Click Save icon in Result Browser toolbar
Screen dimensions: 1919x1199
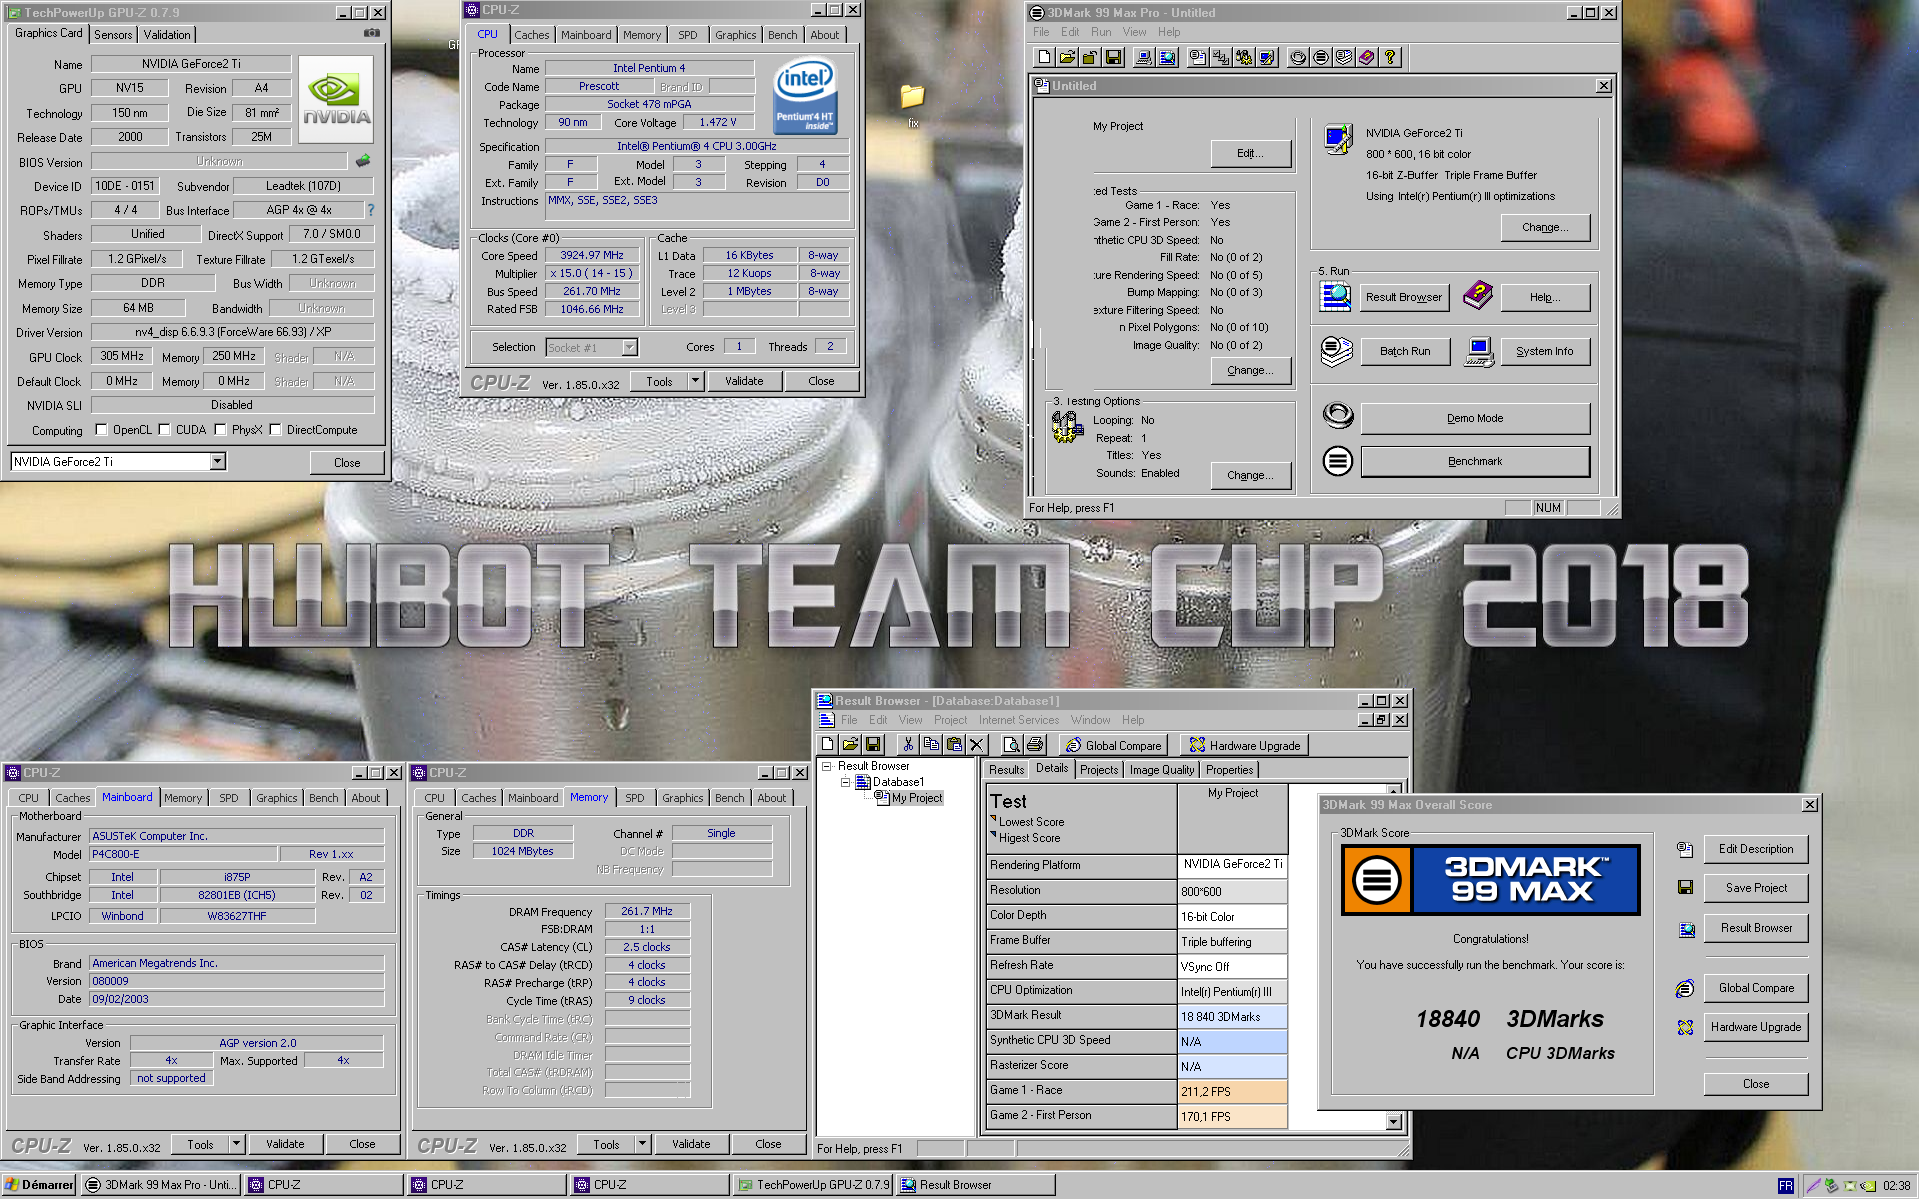873,744
